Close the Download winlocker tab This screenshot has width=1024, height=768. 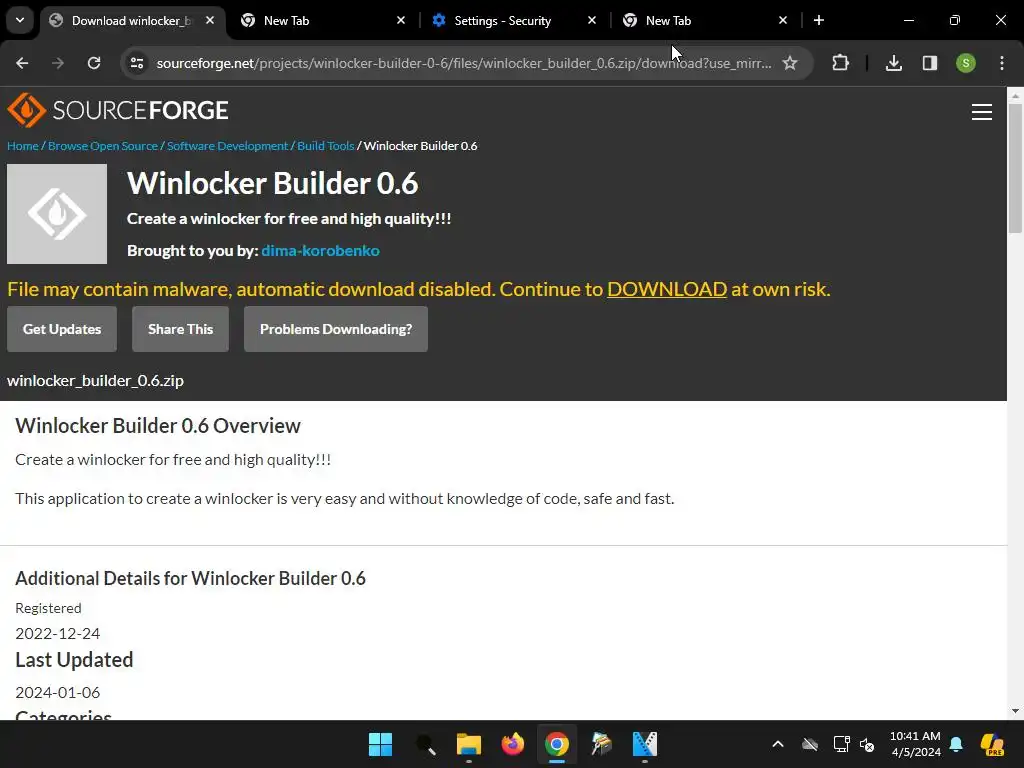(x=210, y=21)
